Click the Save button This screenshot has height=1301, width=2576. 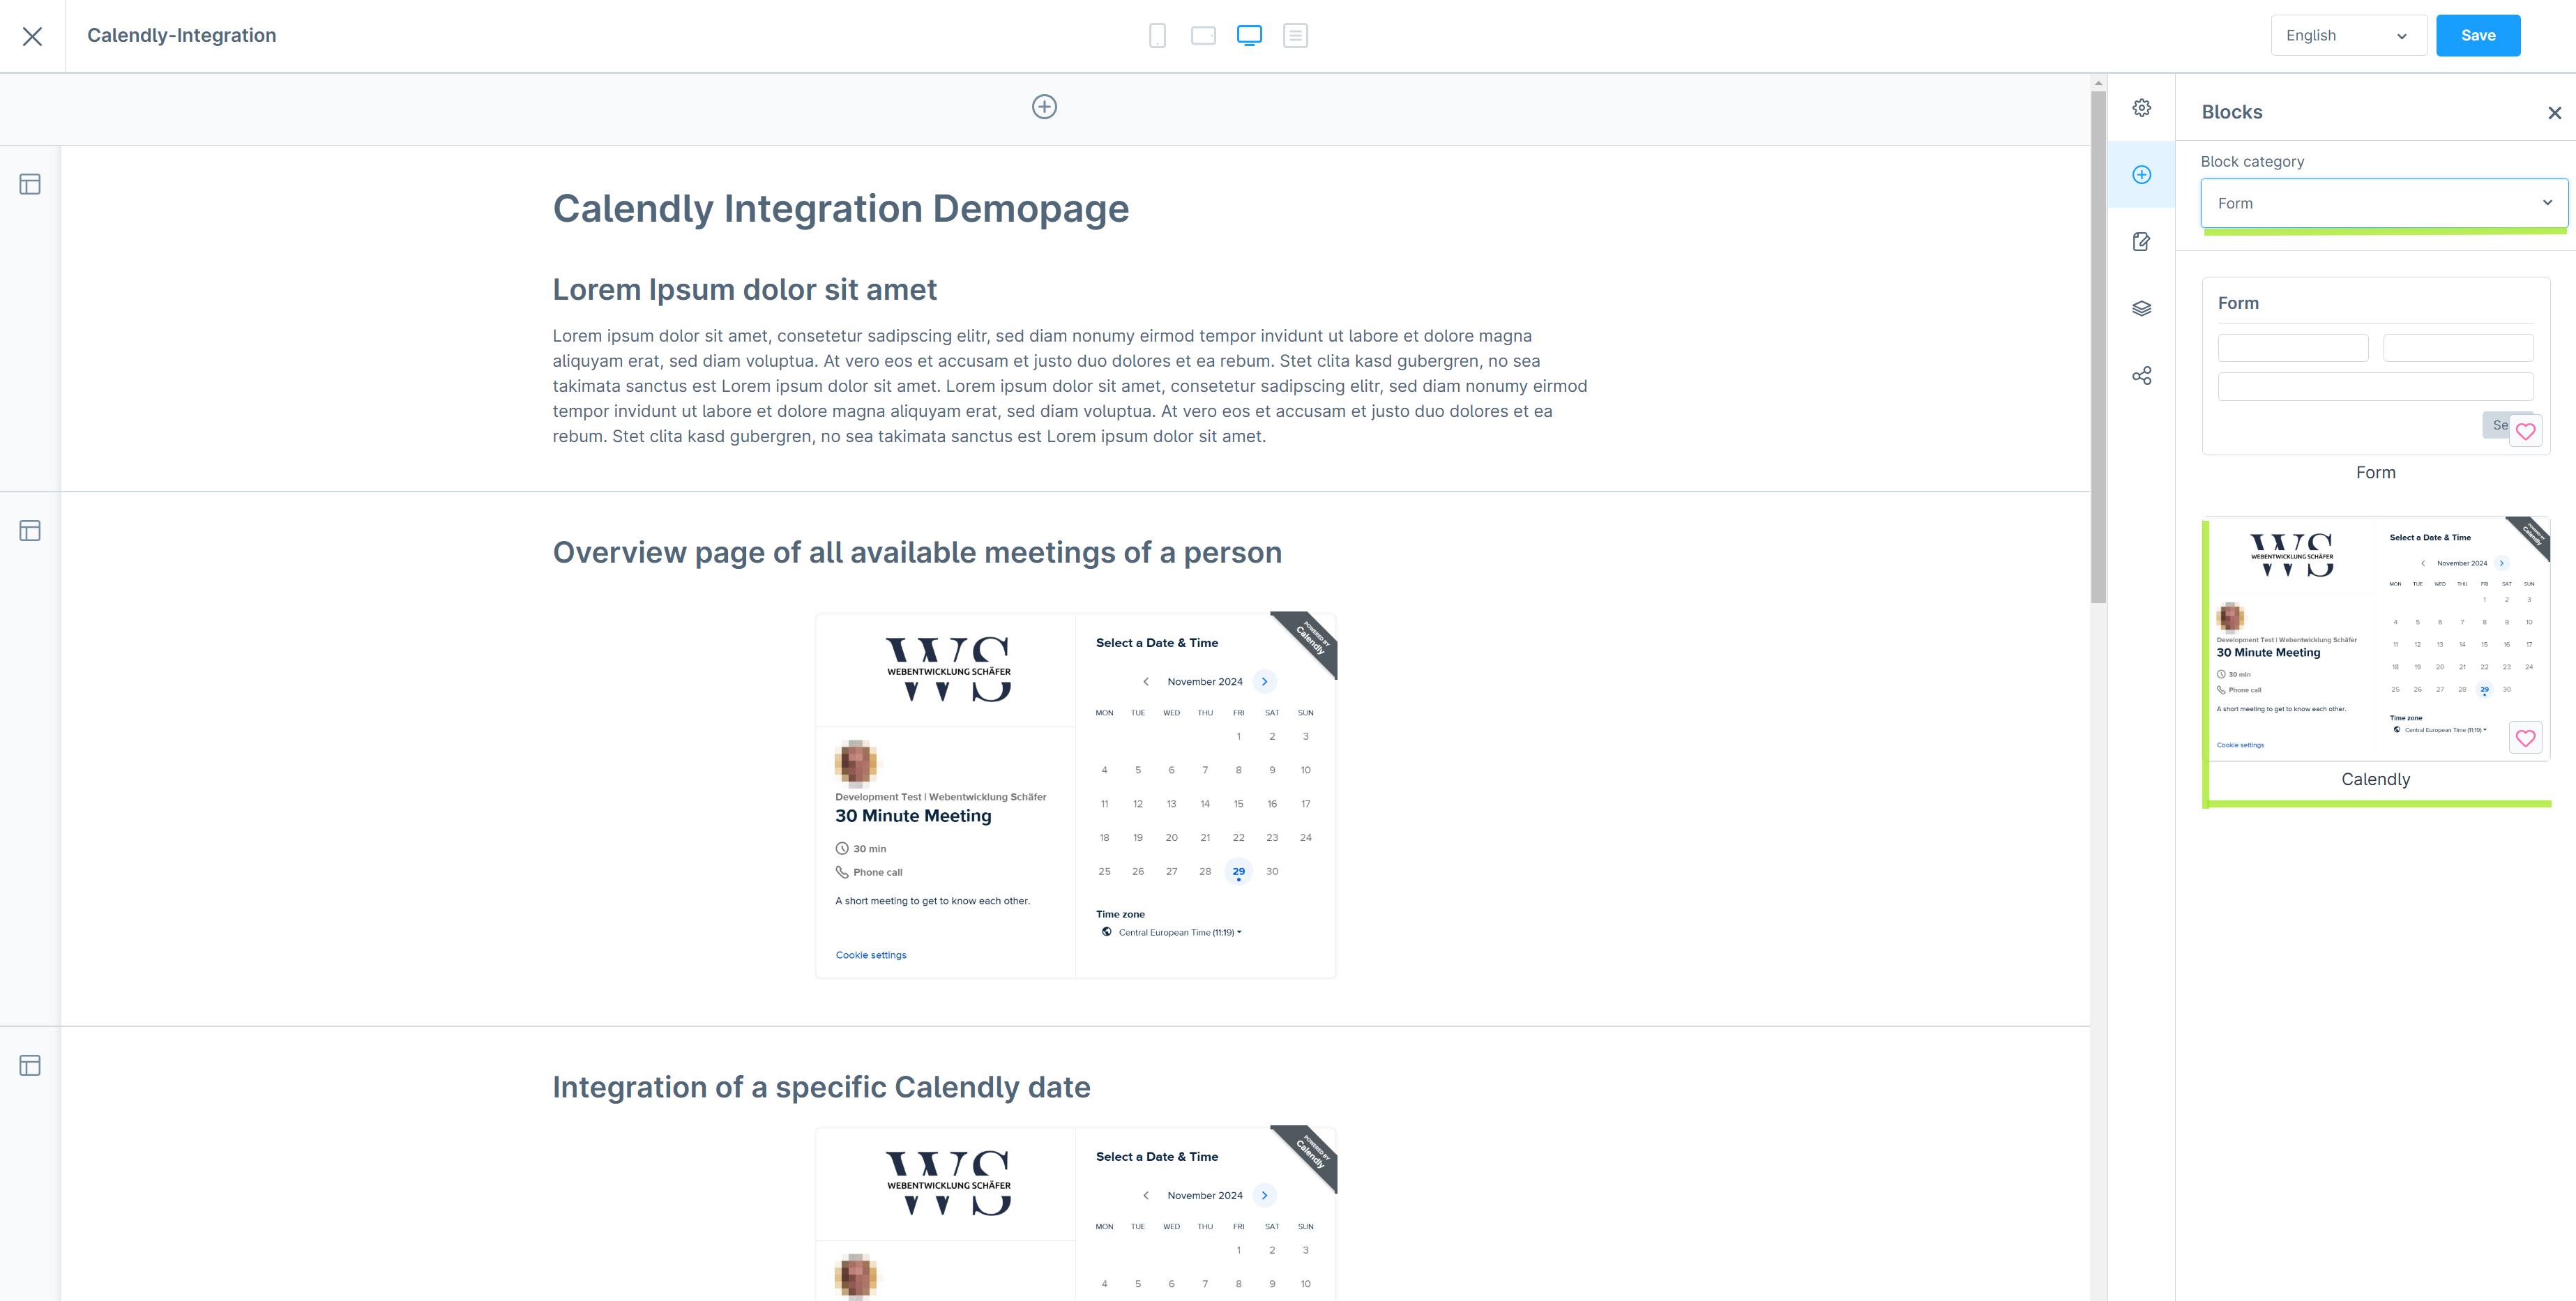tap(2478, 35)
